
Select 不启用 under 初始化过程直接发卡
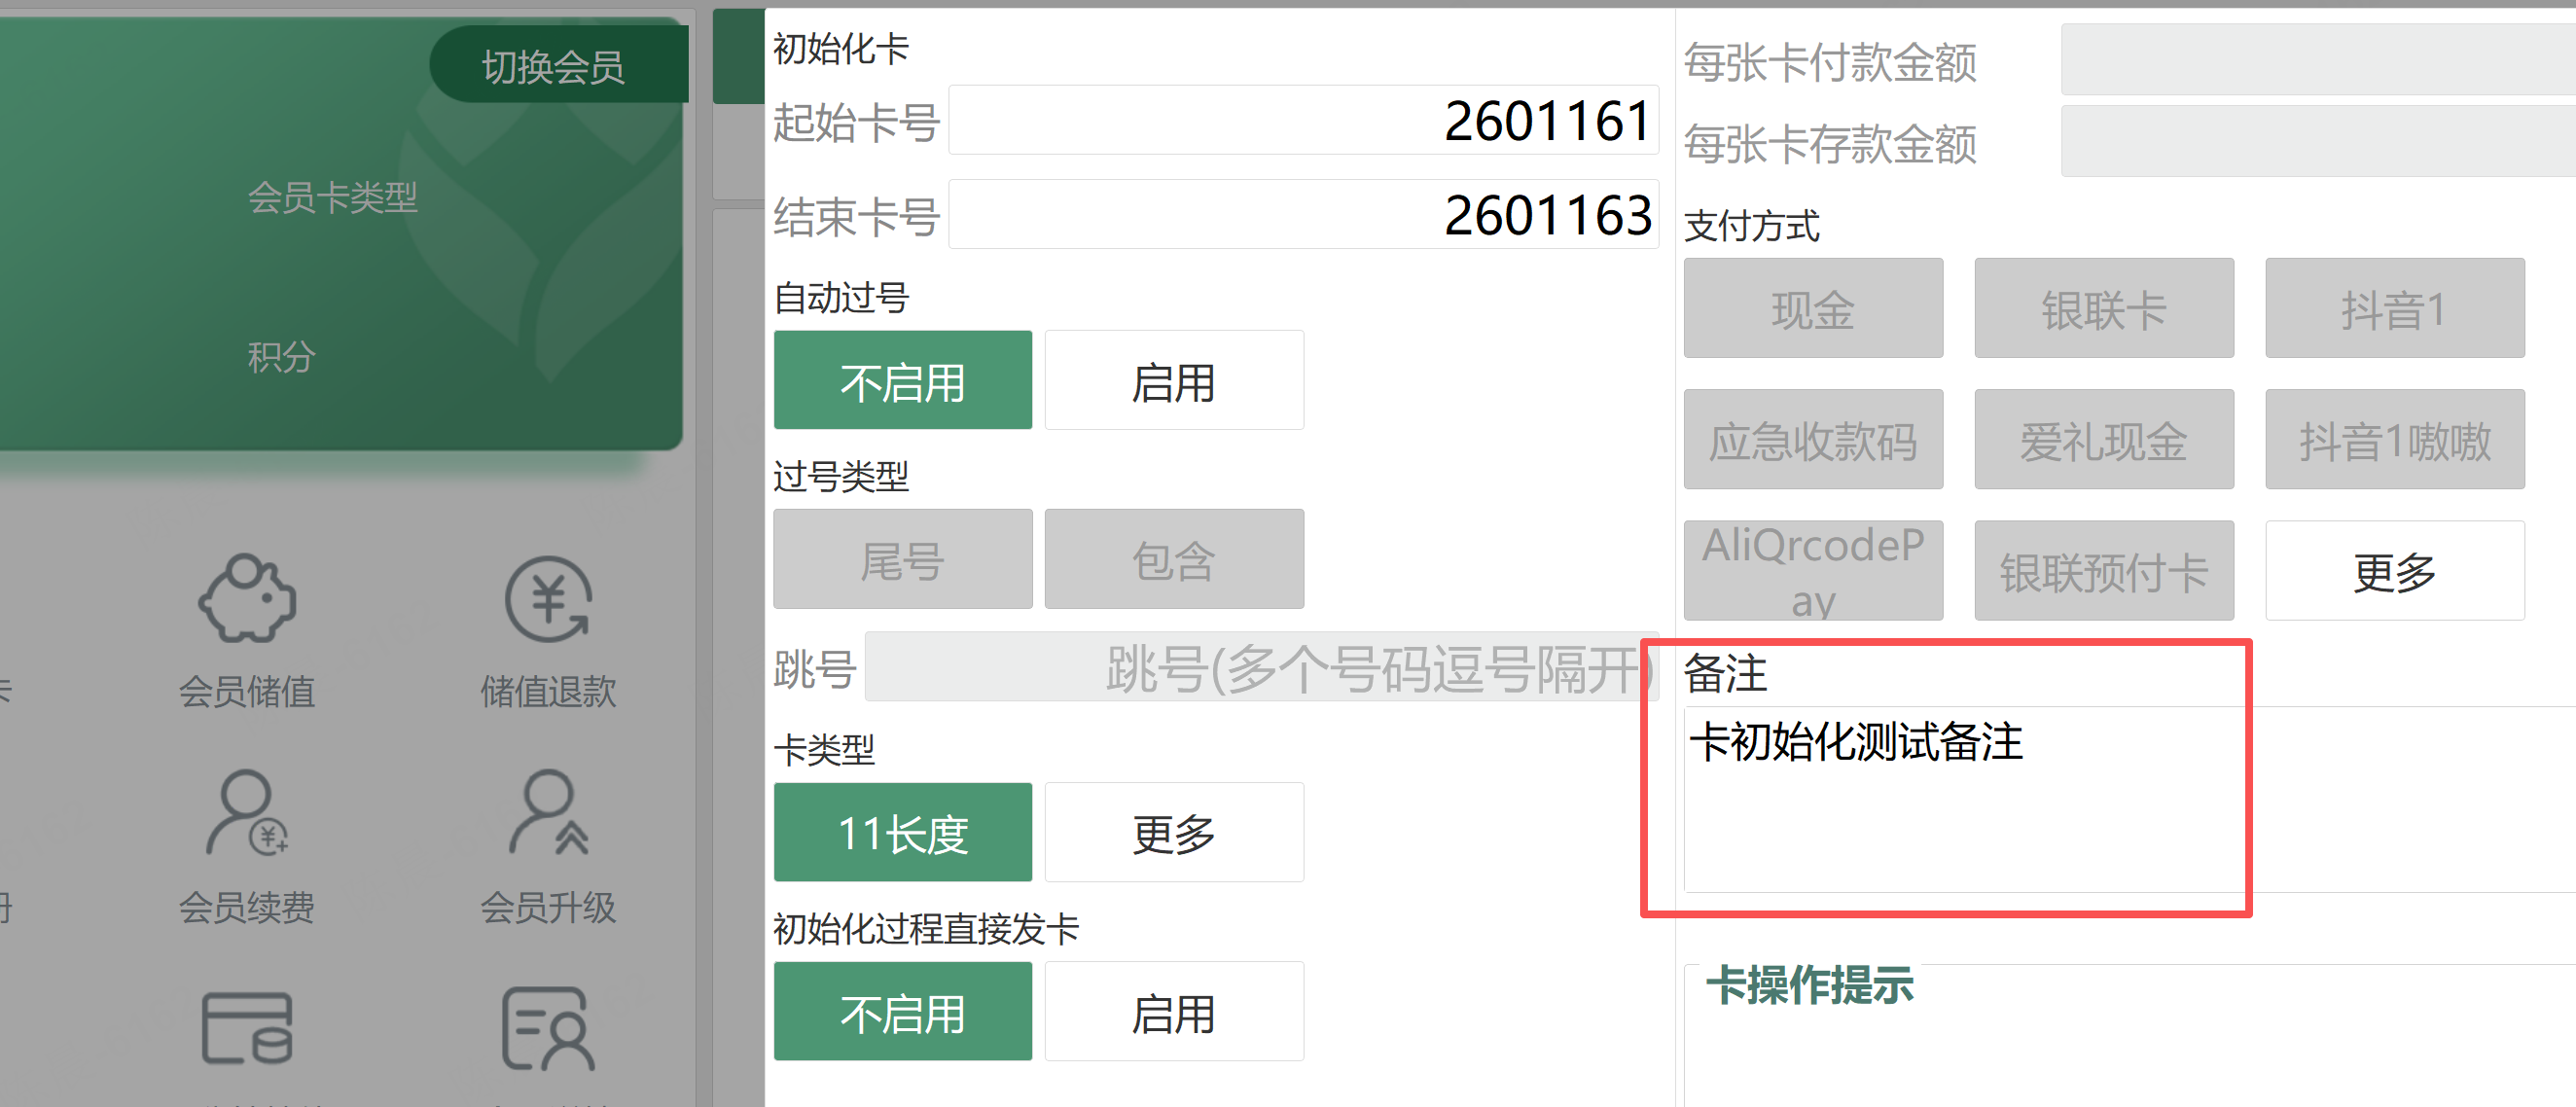(x=902, y=1012)
